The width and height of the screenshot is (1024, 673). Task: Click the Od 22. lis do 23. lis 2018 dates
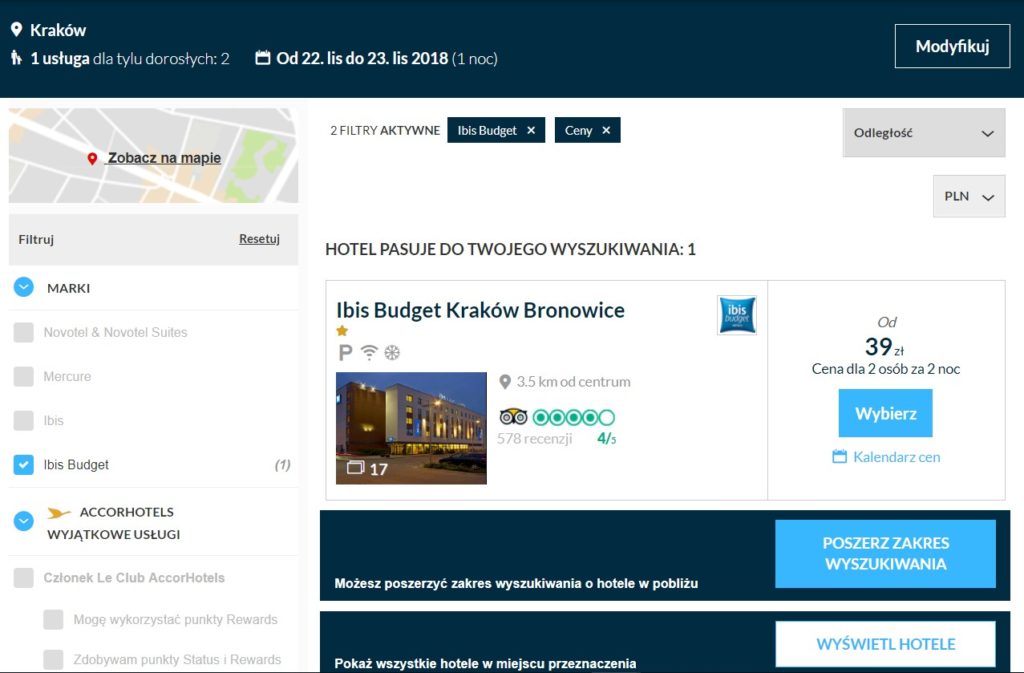click(362, 58)
